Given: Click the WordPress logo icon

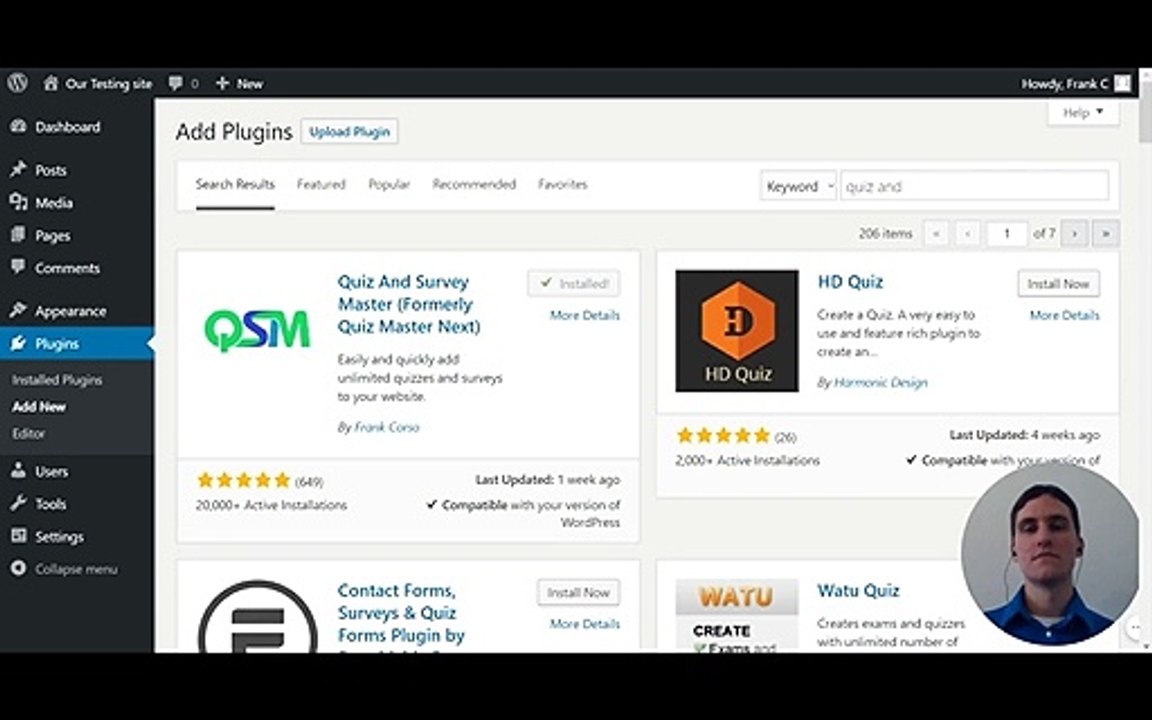Looking at the screenshot, I should tap(18, 83).
